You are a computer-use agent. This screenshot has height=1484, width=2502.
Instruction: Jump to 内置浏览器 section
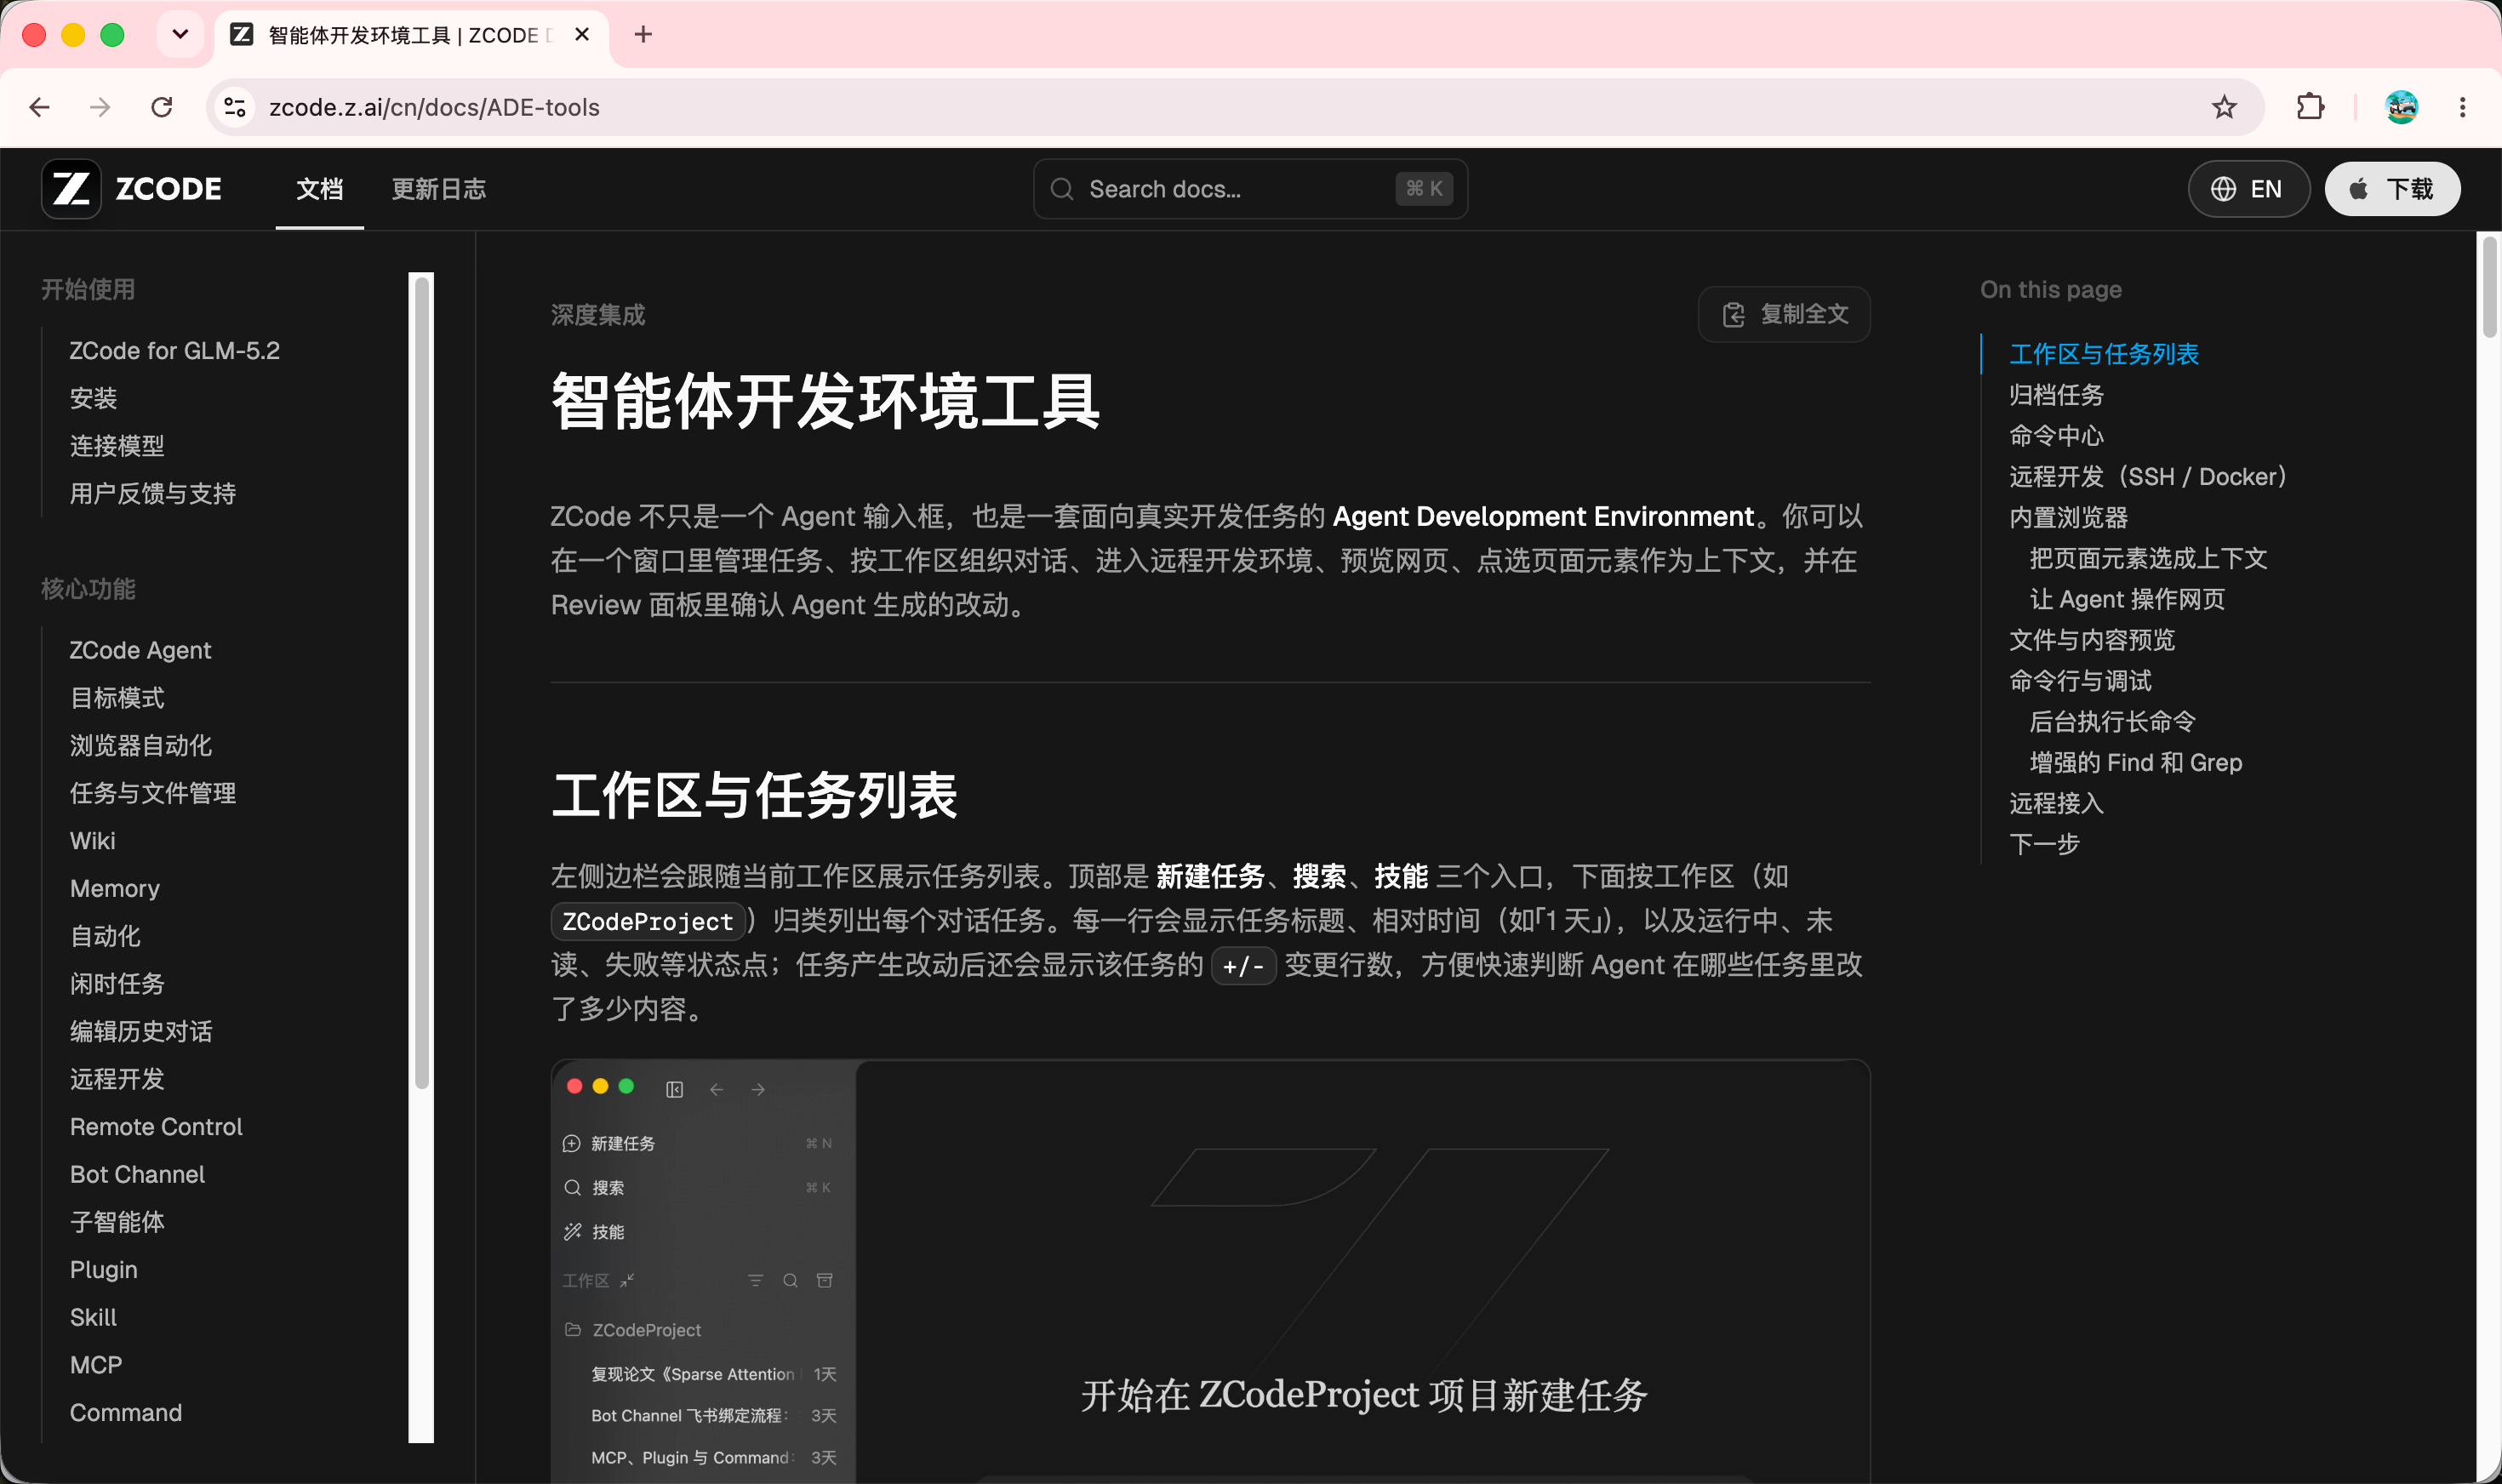click(x=2068, y=518)
